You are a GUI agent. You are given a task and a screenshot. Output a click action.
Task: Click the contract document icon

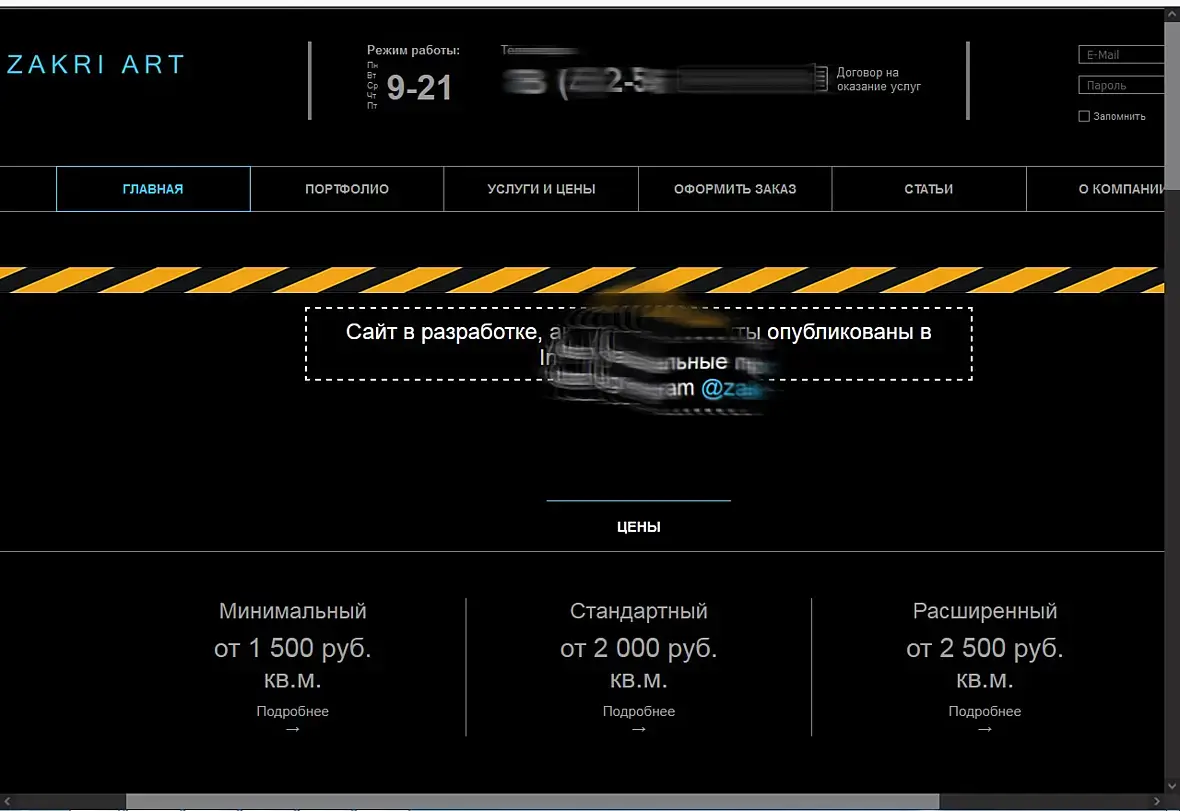[x=821, y=79]
